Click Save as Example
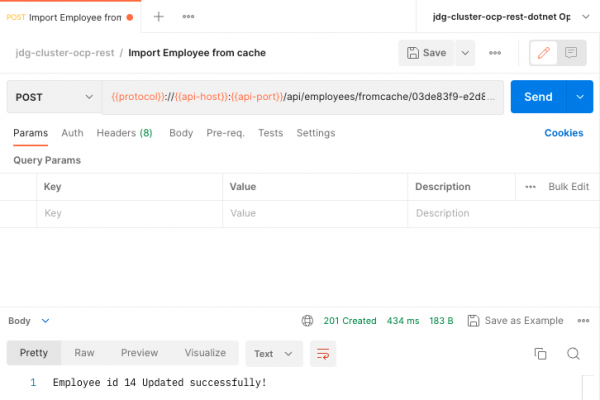Viewport: 600px width, 400px height. click(515, 321)
